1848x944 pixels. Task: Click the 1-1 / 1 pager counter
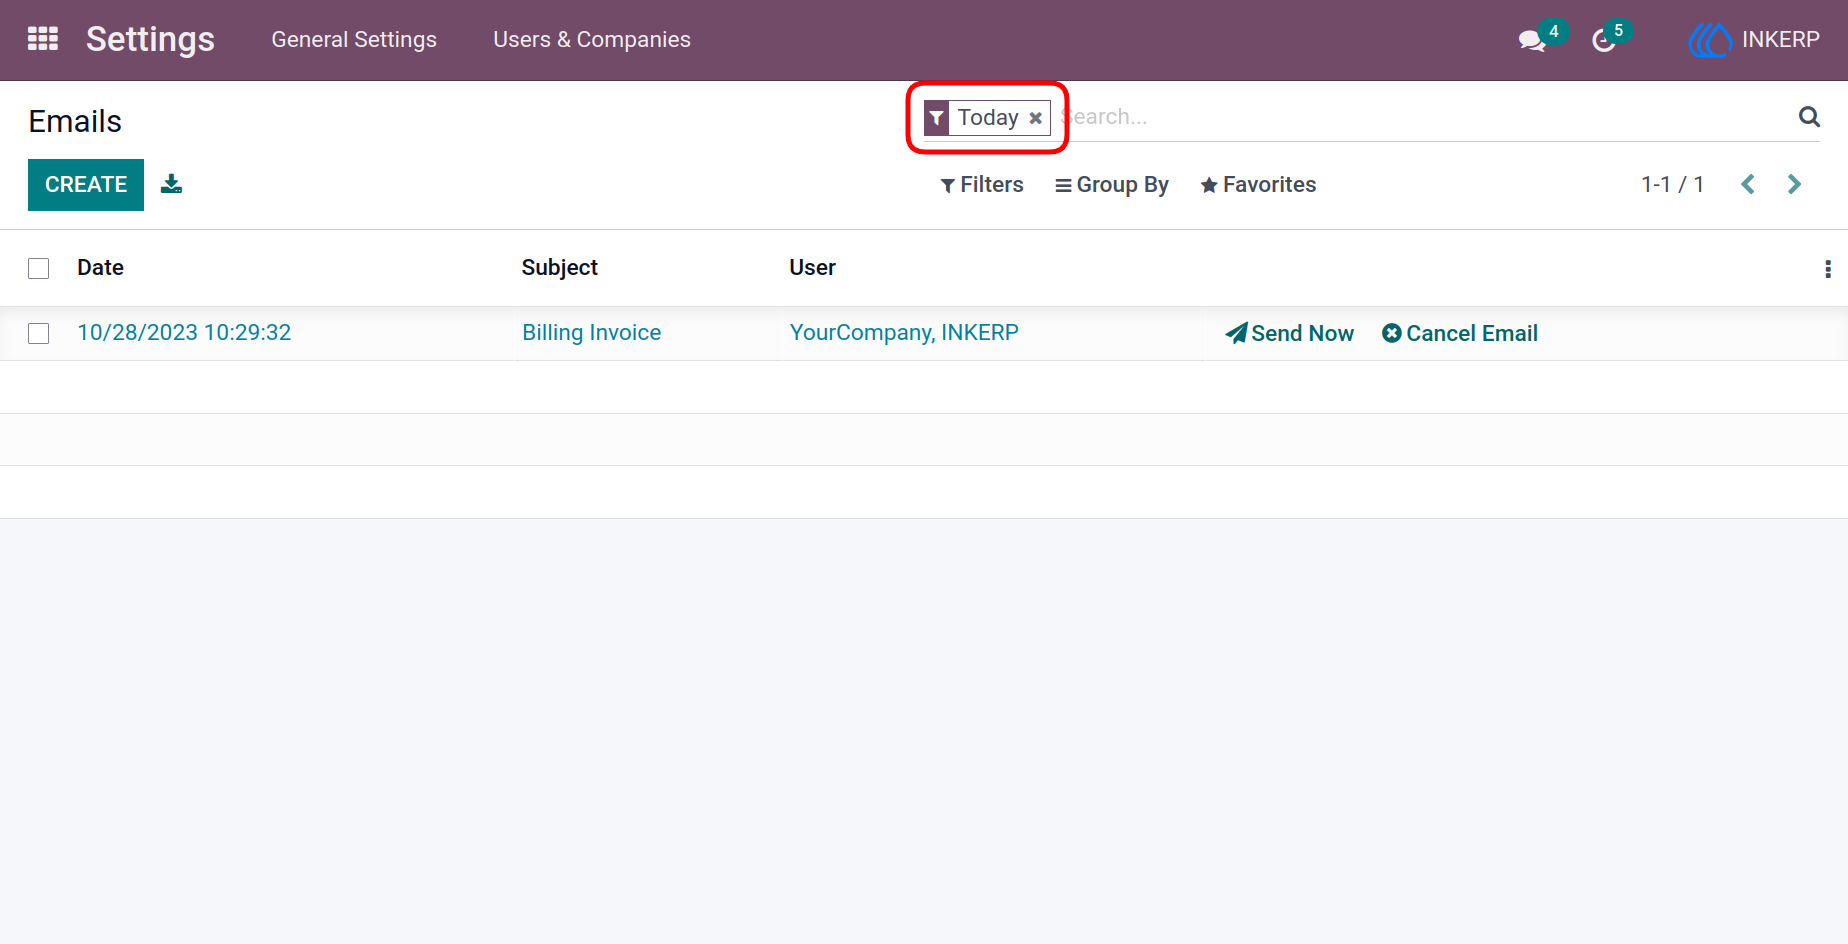click(x=1672, y=184)
